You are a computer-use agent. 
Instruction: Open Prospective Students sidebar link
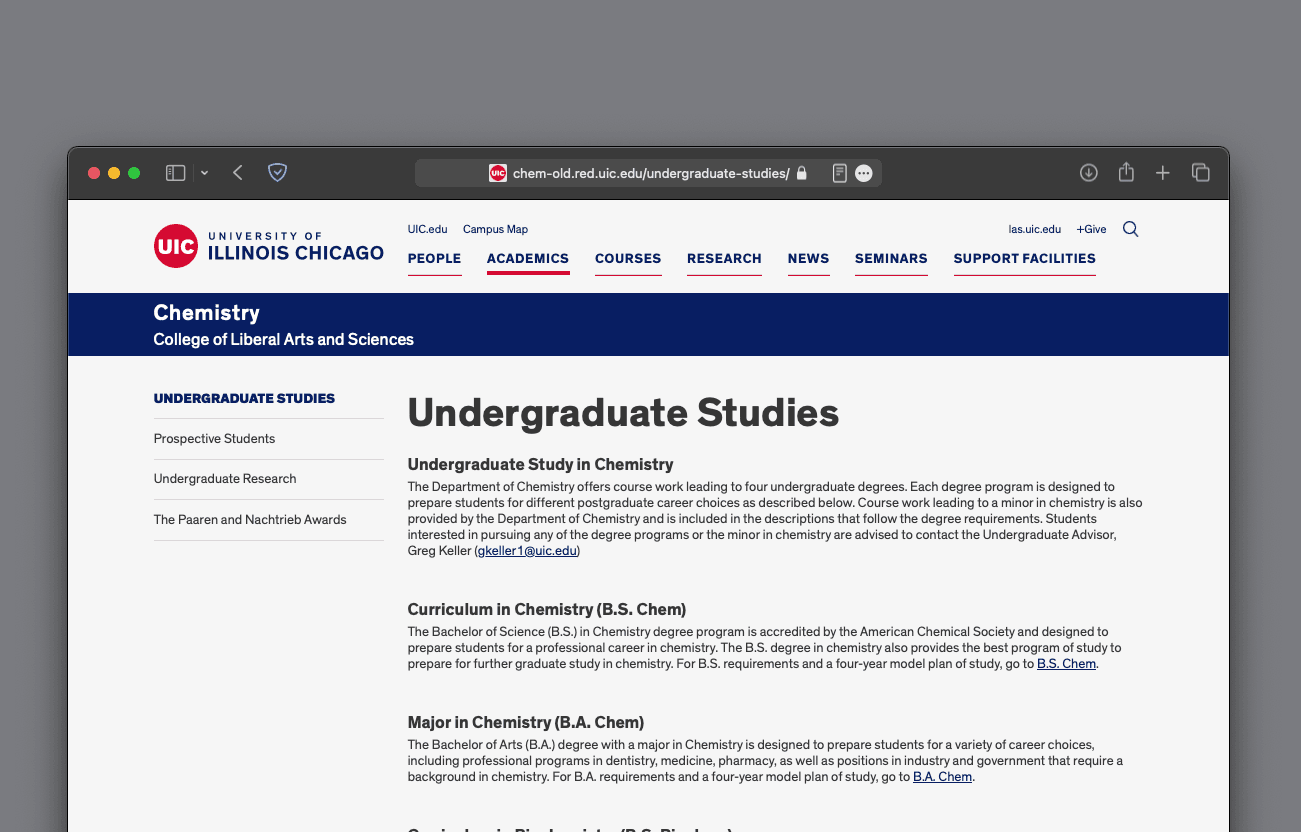(x=214, y=439)
